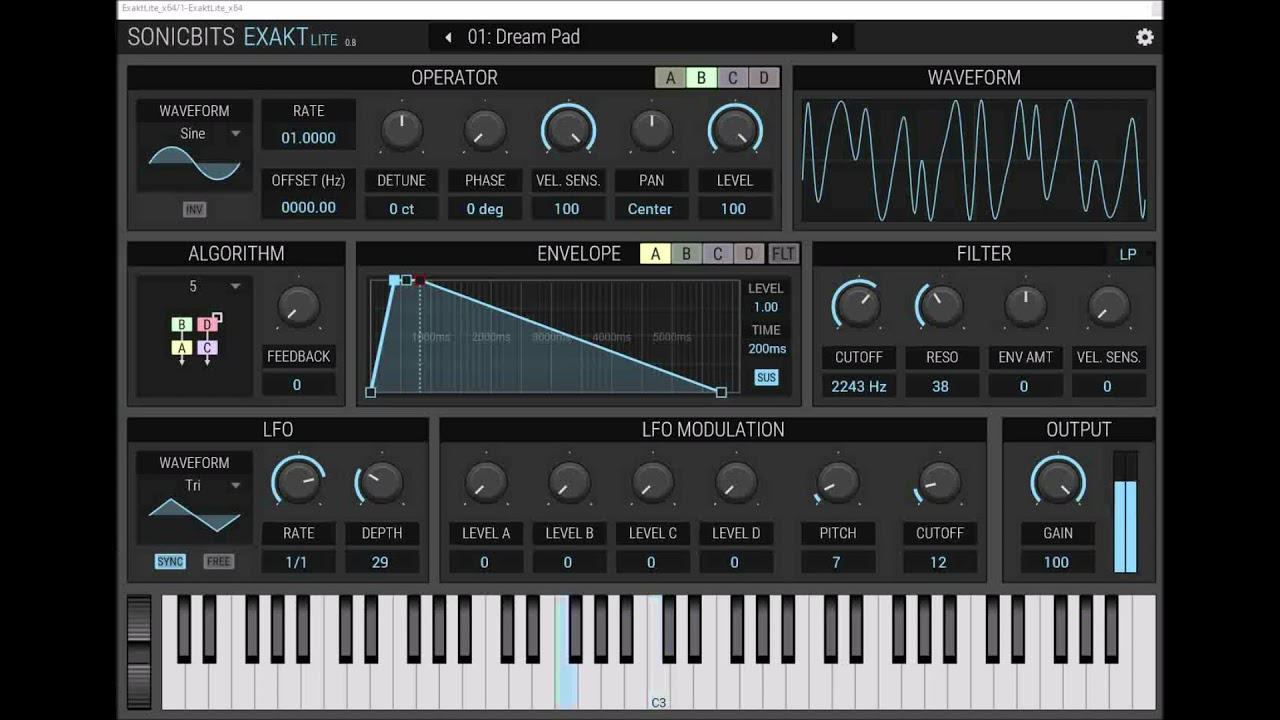Click the sine waveform preview
This screenshot has height=720, width=1280.
click(194, 164)
